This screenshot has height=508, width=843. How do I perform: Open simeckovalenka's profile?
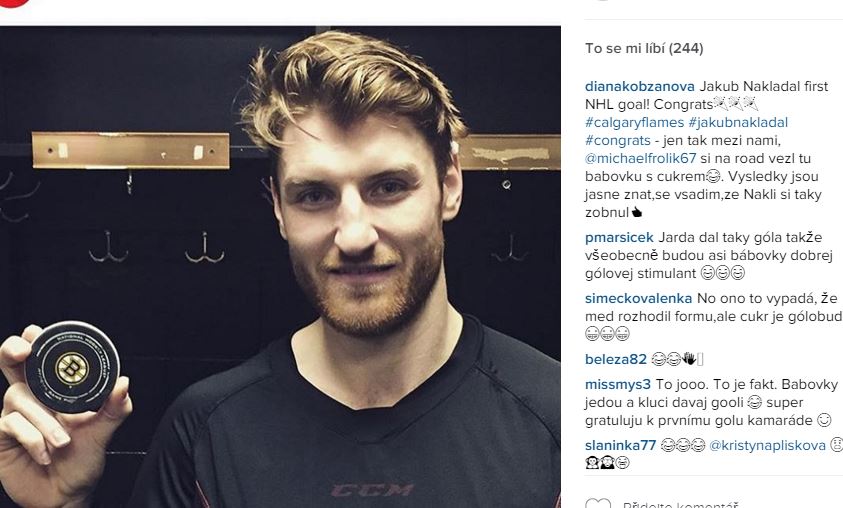(639, 298)
